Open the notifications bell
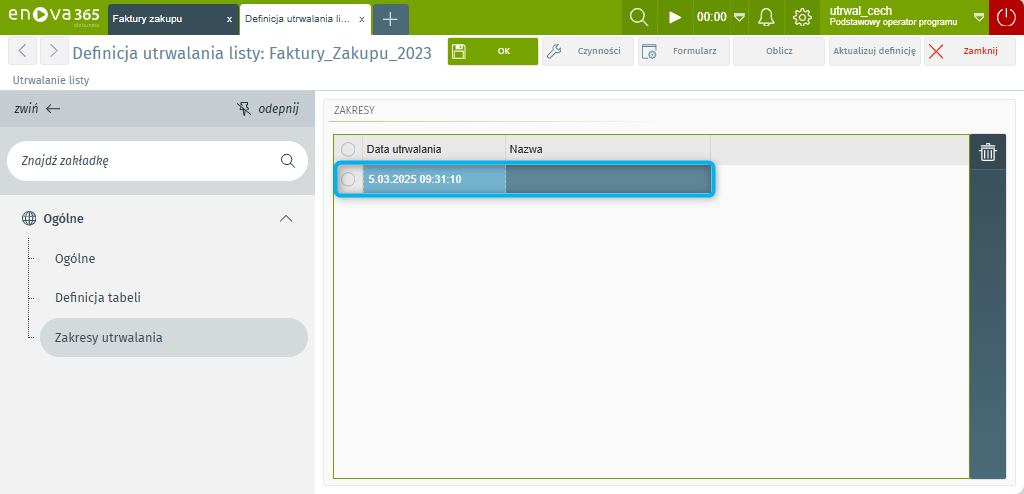The height and width of the screenshot is (494, 1024). [767, 17]
